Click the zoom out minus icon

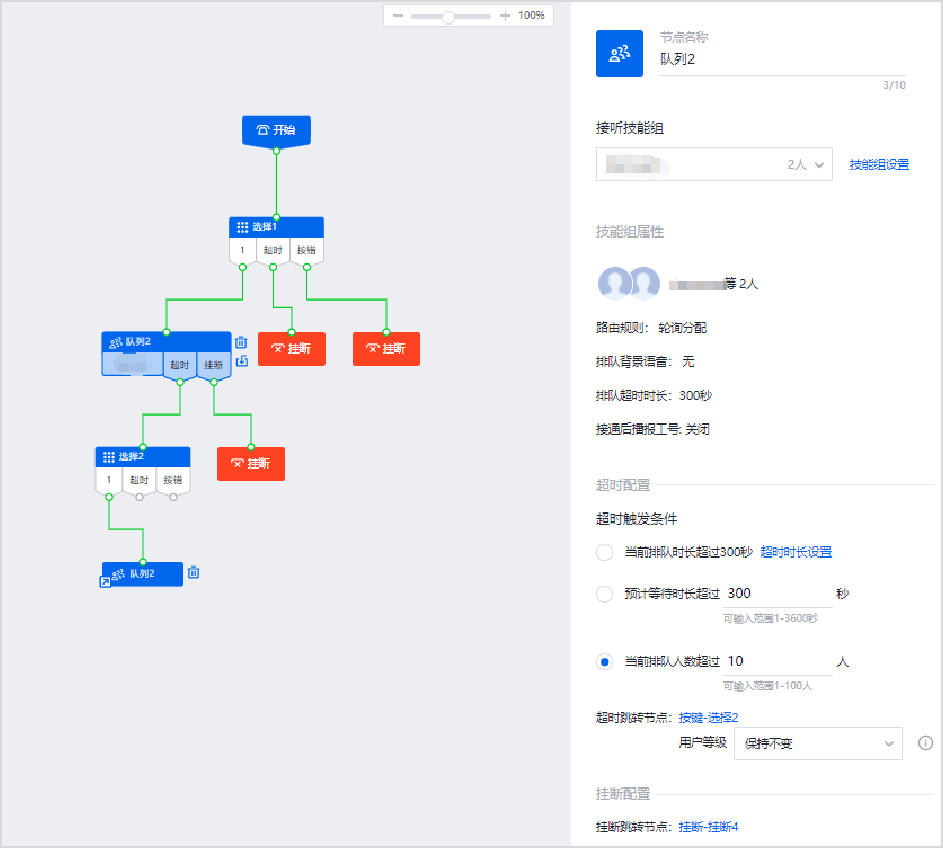398,16
